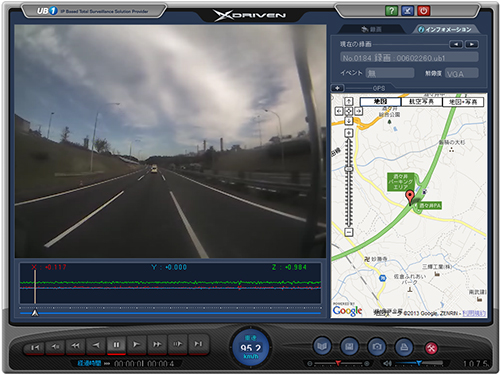Click the print icon
Image resolution: width=500 pixels, height=375 pixels.
click(x=404, y=347)
